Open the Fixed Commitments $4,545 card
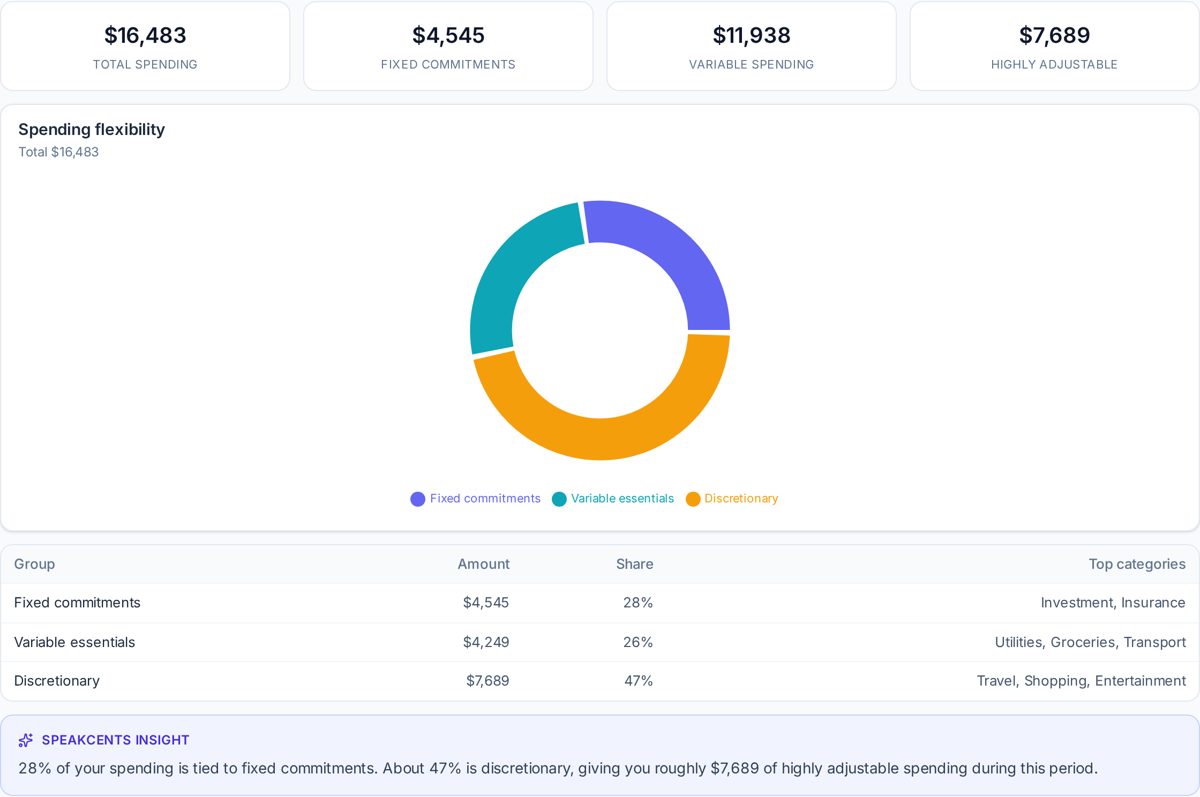 coord(448,46)
